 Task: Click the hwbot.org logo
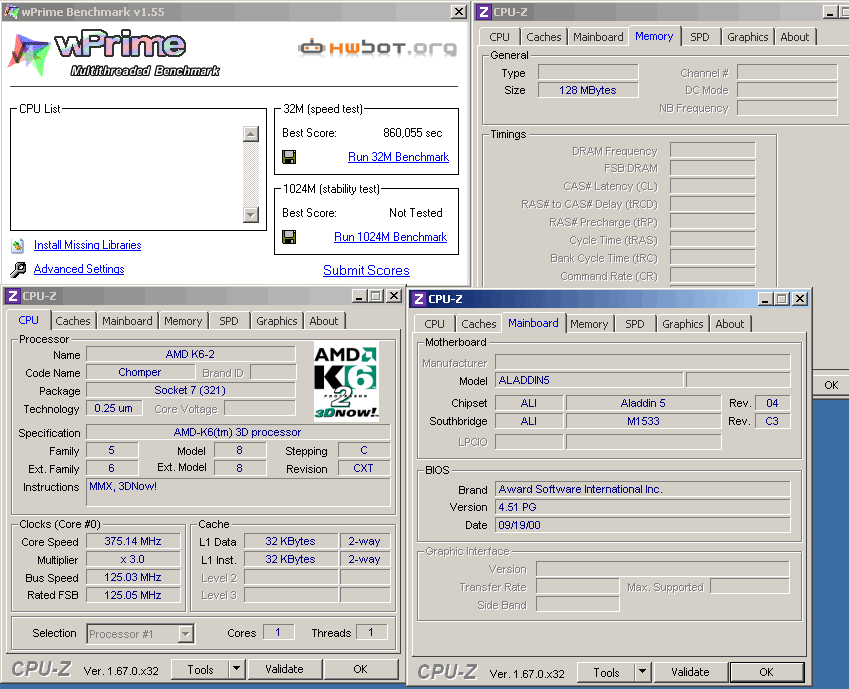pyautogui.click(x=377, y=48)
